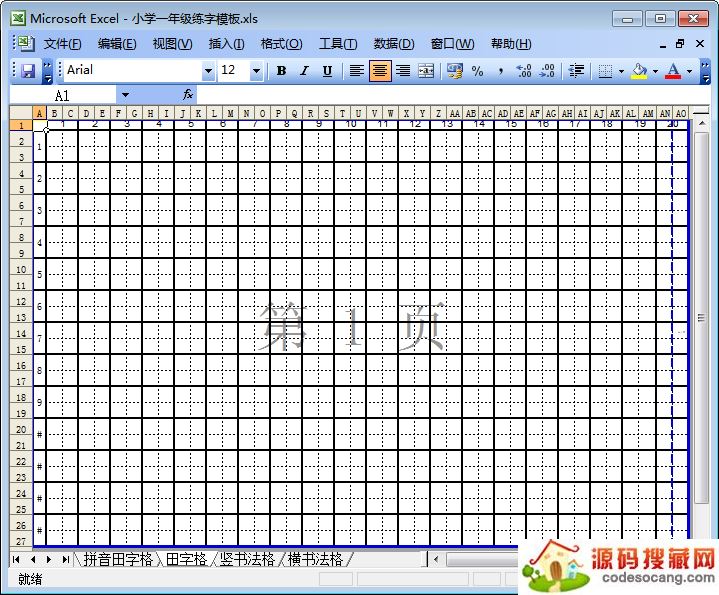
Task: Open the font size dropdown
Action: tap(256, 71)
